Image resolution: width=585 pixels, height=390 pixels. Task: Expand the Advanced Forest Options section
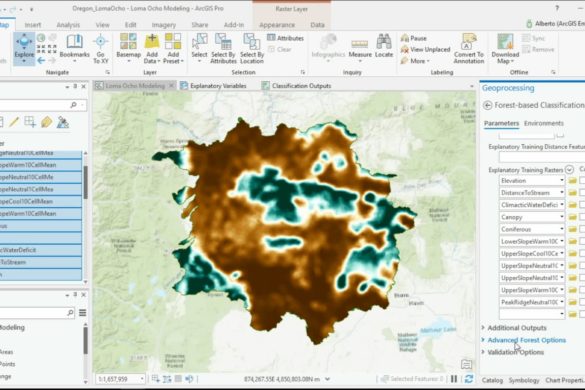click(526, 340)
